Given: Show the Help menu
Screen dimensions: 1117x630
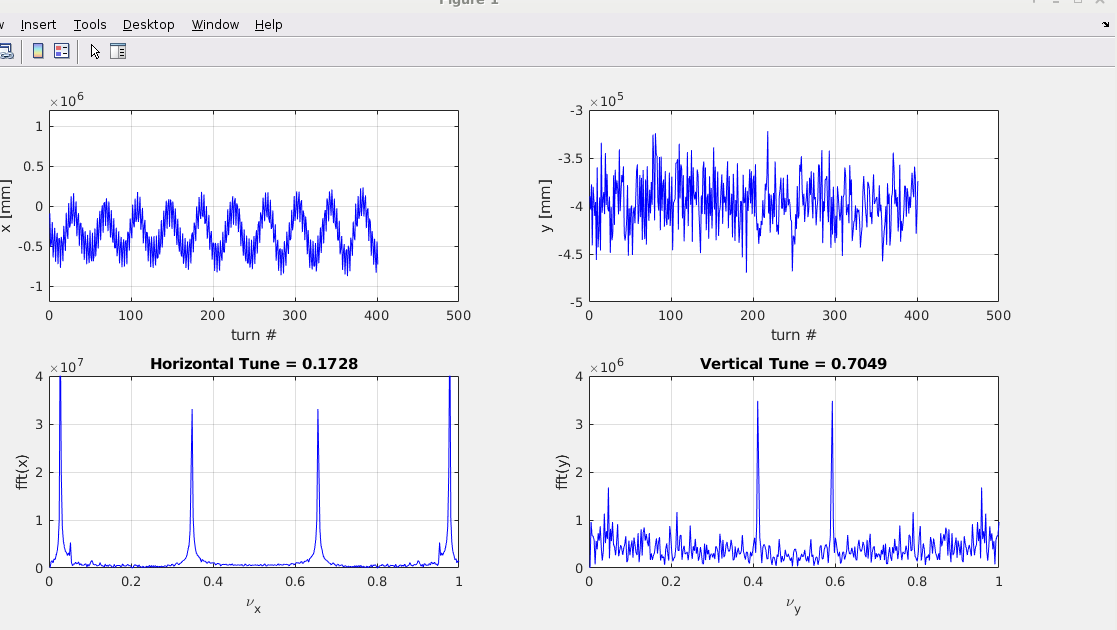Looking at the screenshot, I should 268,24.
